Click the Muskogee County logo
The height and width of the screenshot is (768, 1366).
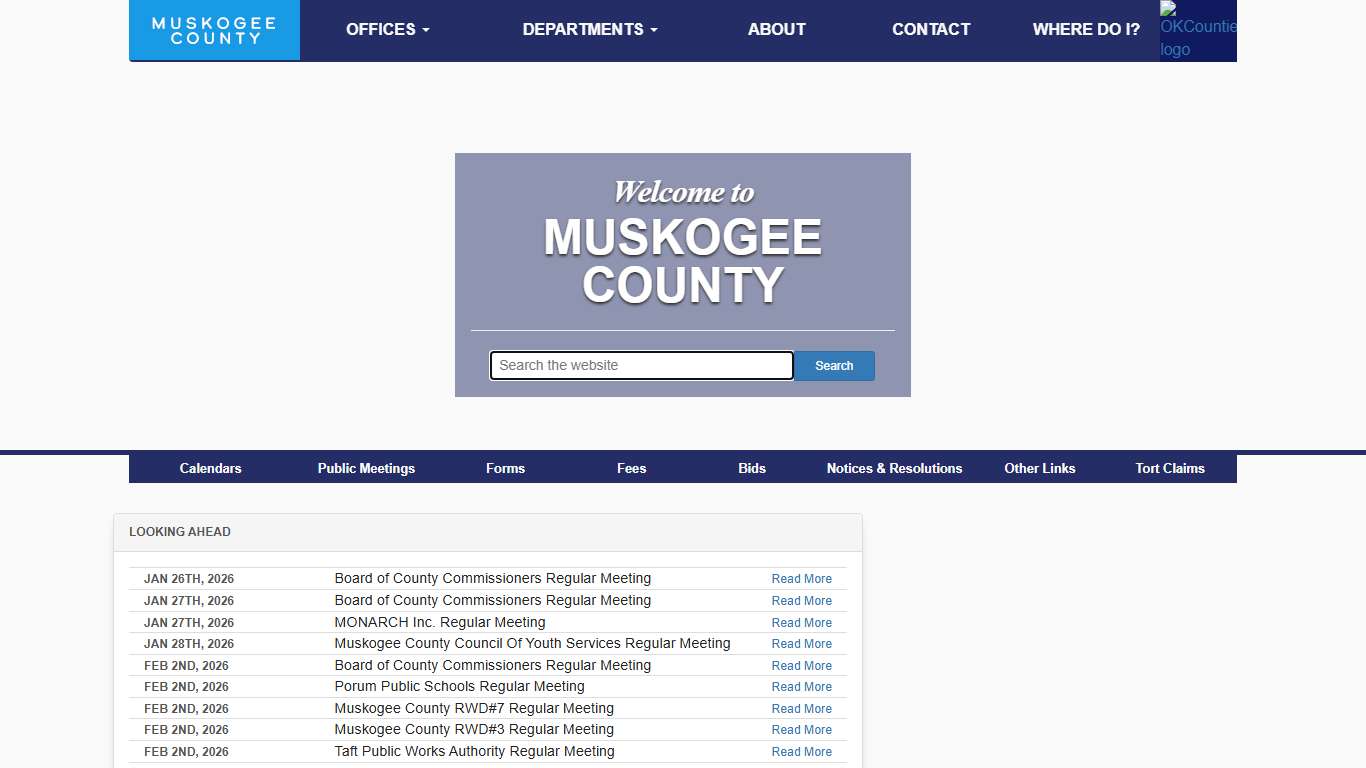214,30
